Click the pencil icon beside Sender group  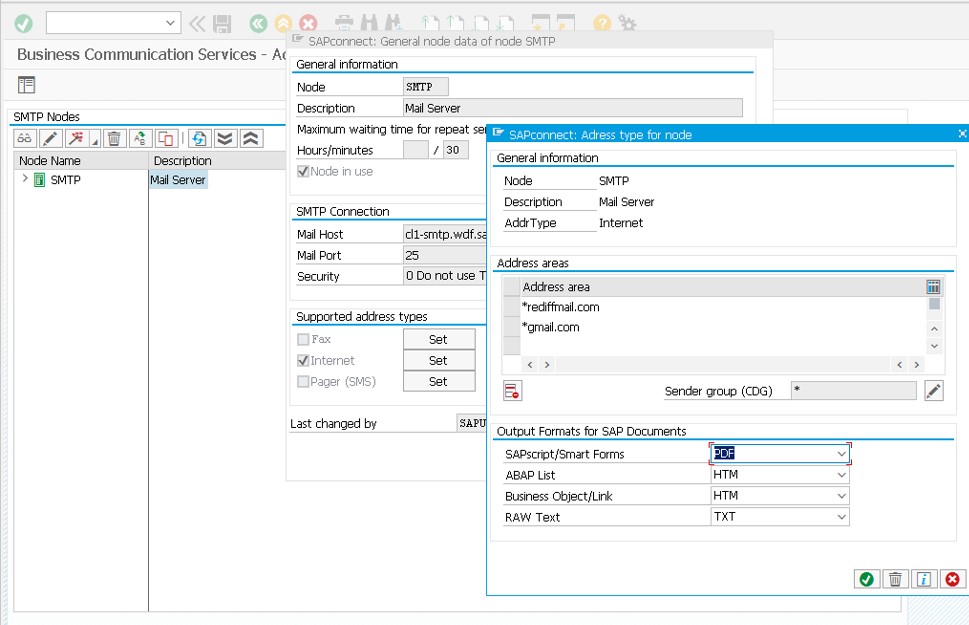[934, 391]
